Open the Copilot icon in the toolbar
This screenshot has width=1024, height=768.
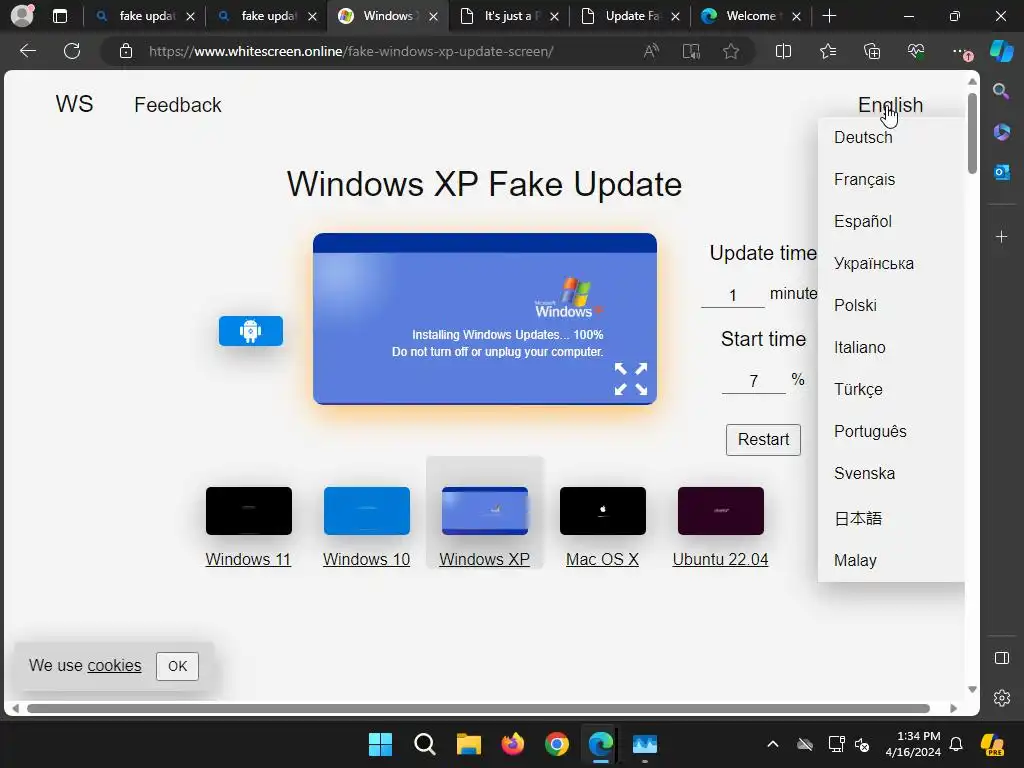[1001, 51]
